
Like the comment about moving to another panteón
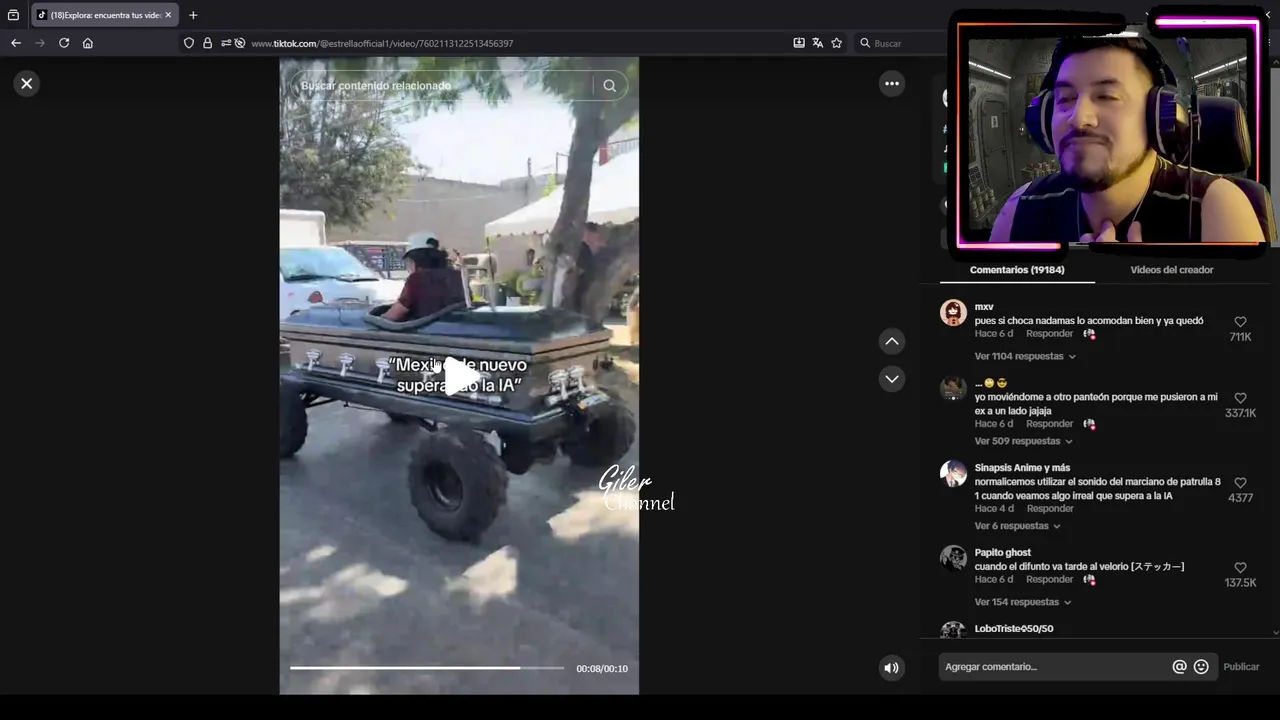pos(1240,398)
